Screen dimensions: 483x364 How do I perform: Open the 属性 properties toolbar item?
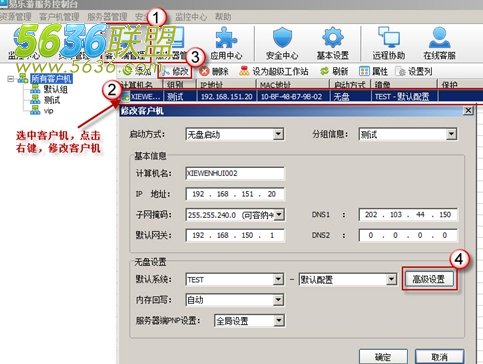[373, 71]
